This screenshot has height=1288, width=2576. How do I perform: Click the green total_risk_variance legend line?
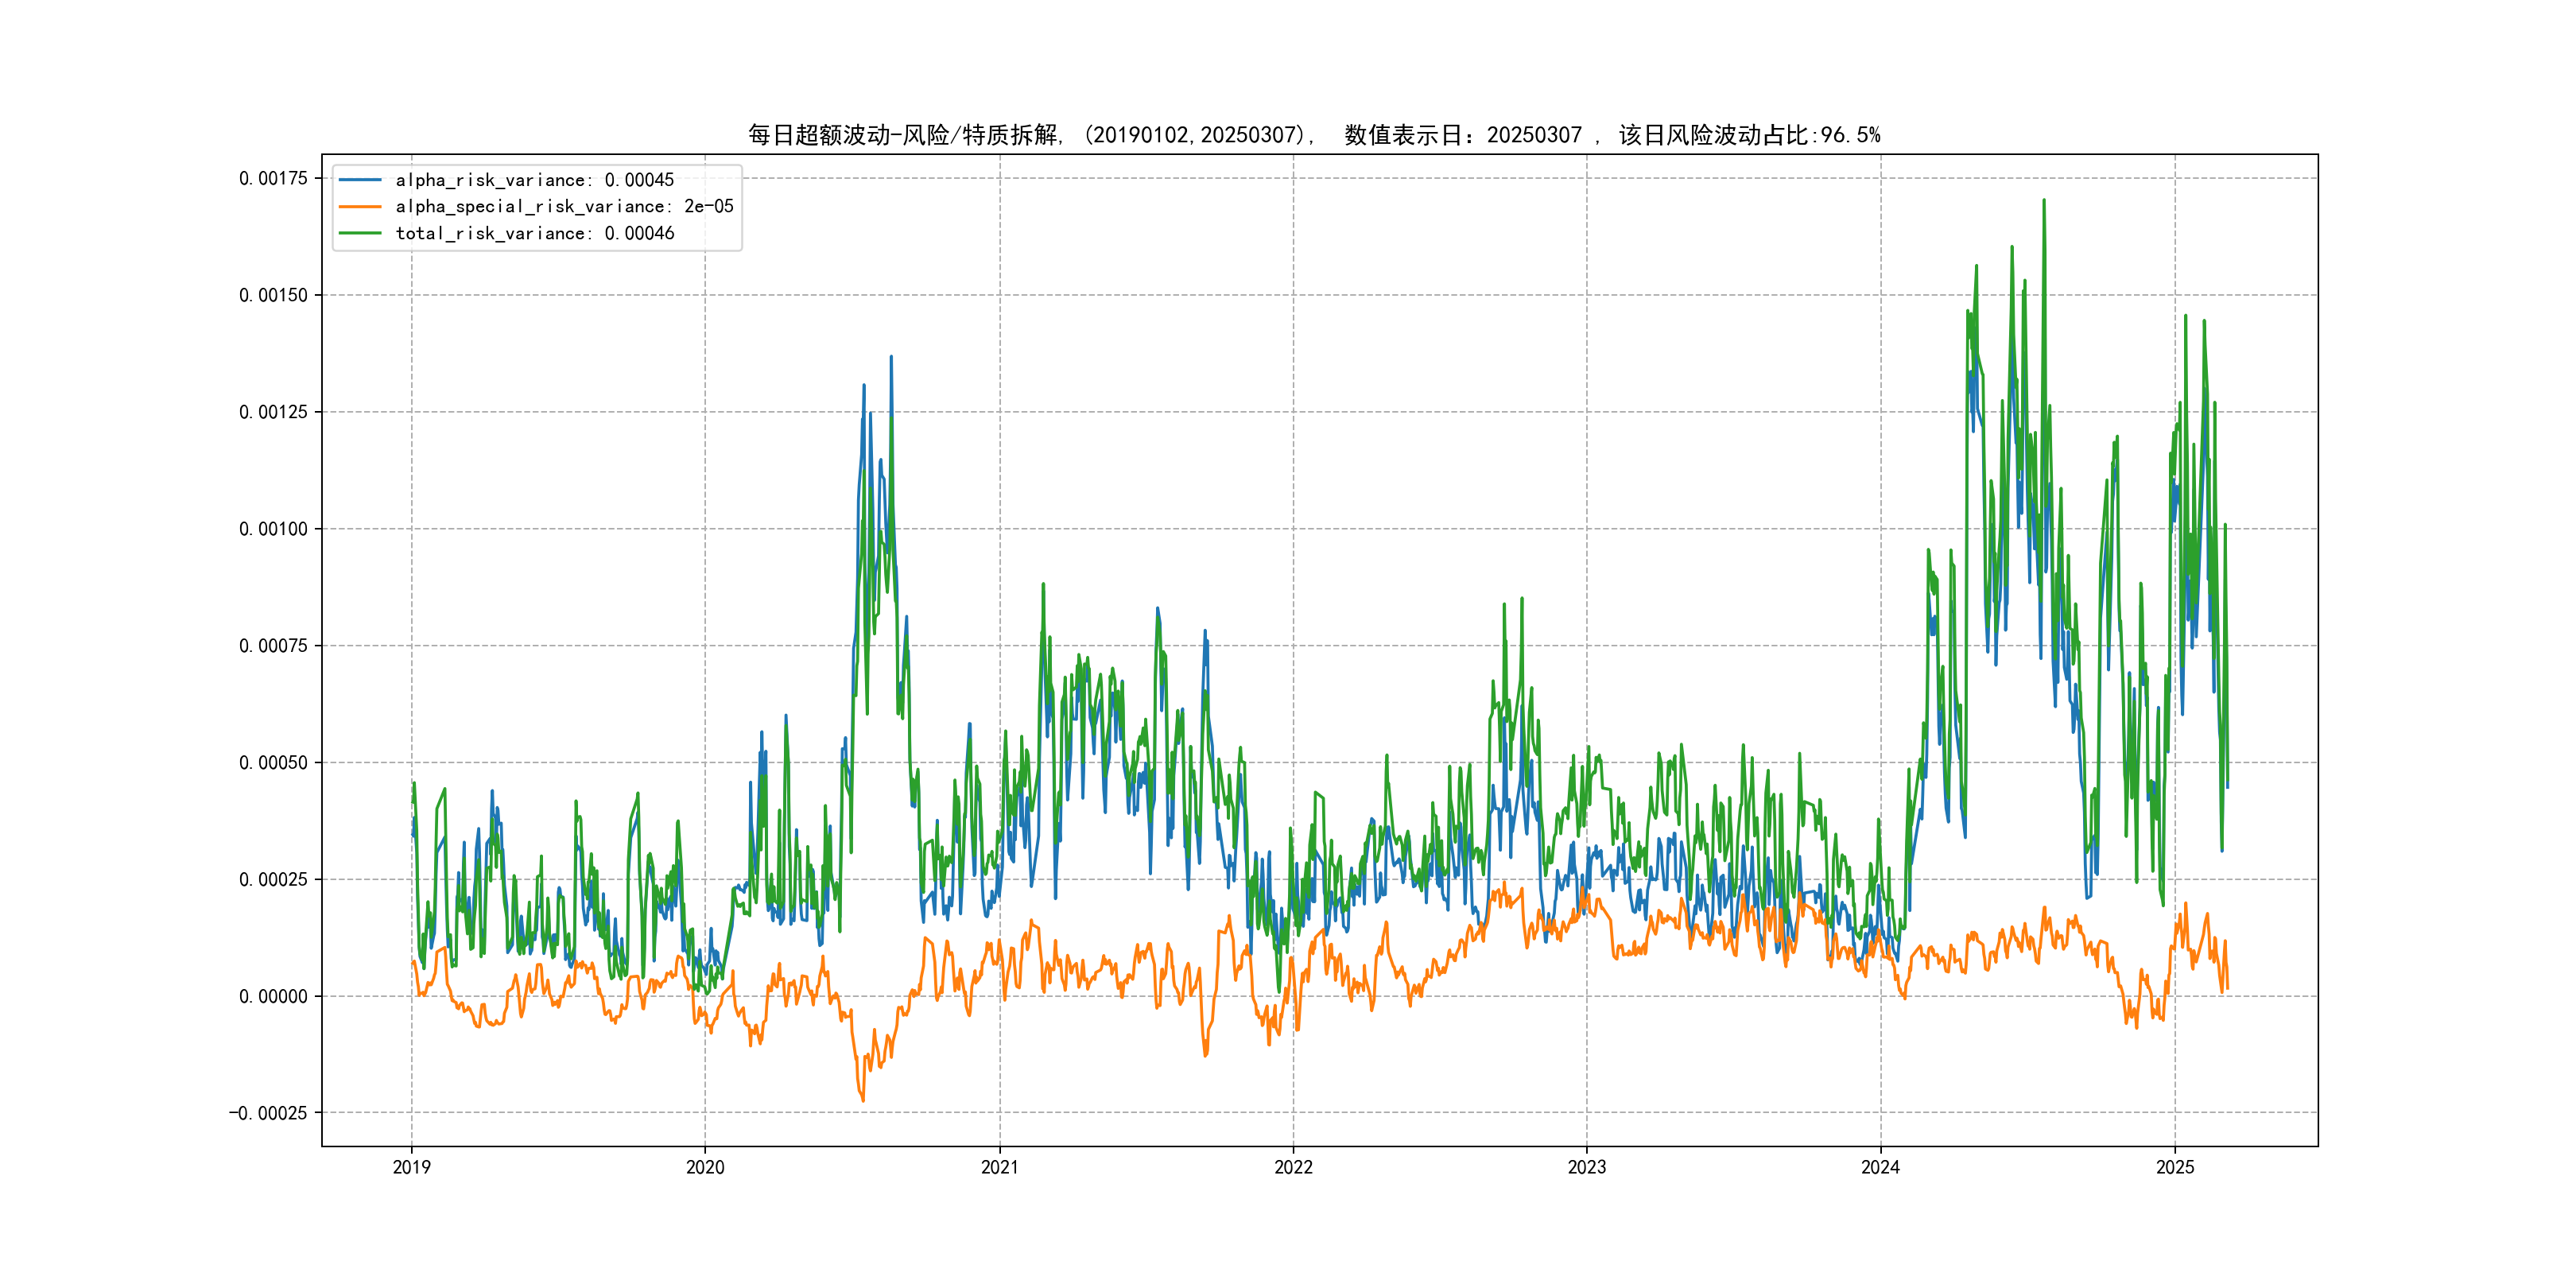coord(360,233)
